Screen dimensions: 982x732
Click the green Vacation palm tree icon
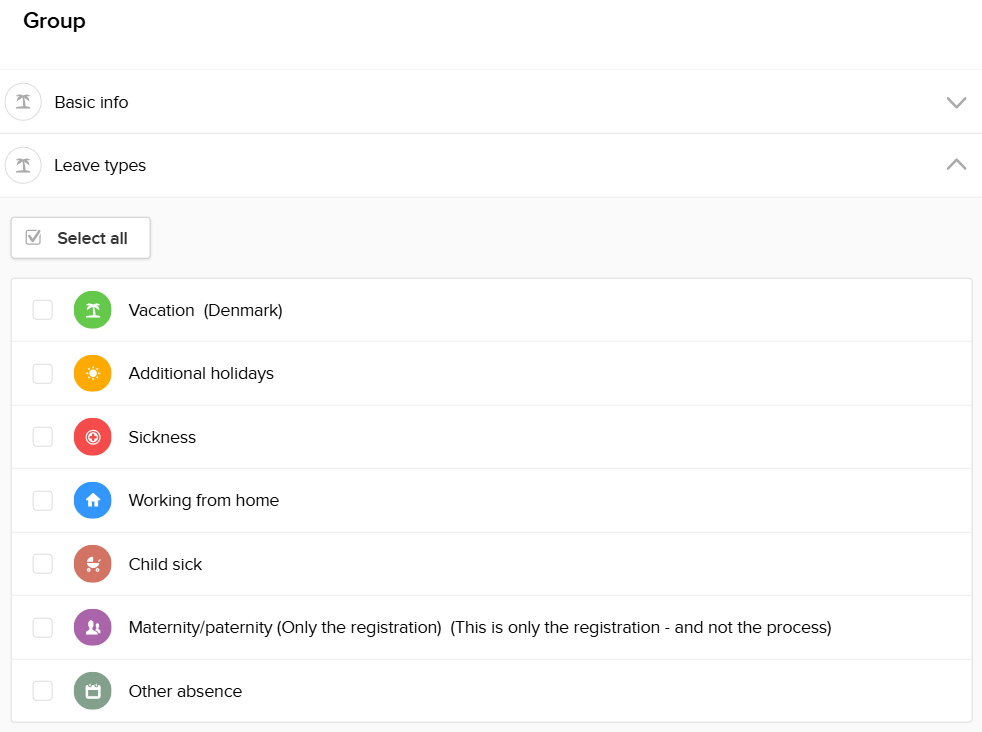click(93, 310)
